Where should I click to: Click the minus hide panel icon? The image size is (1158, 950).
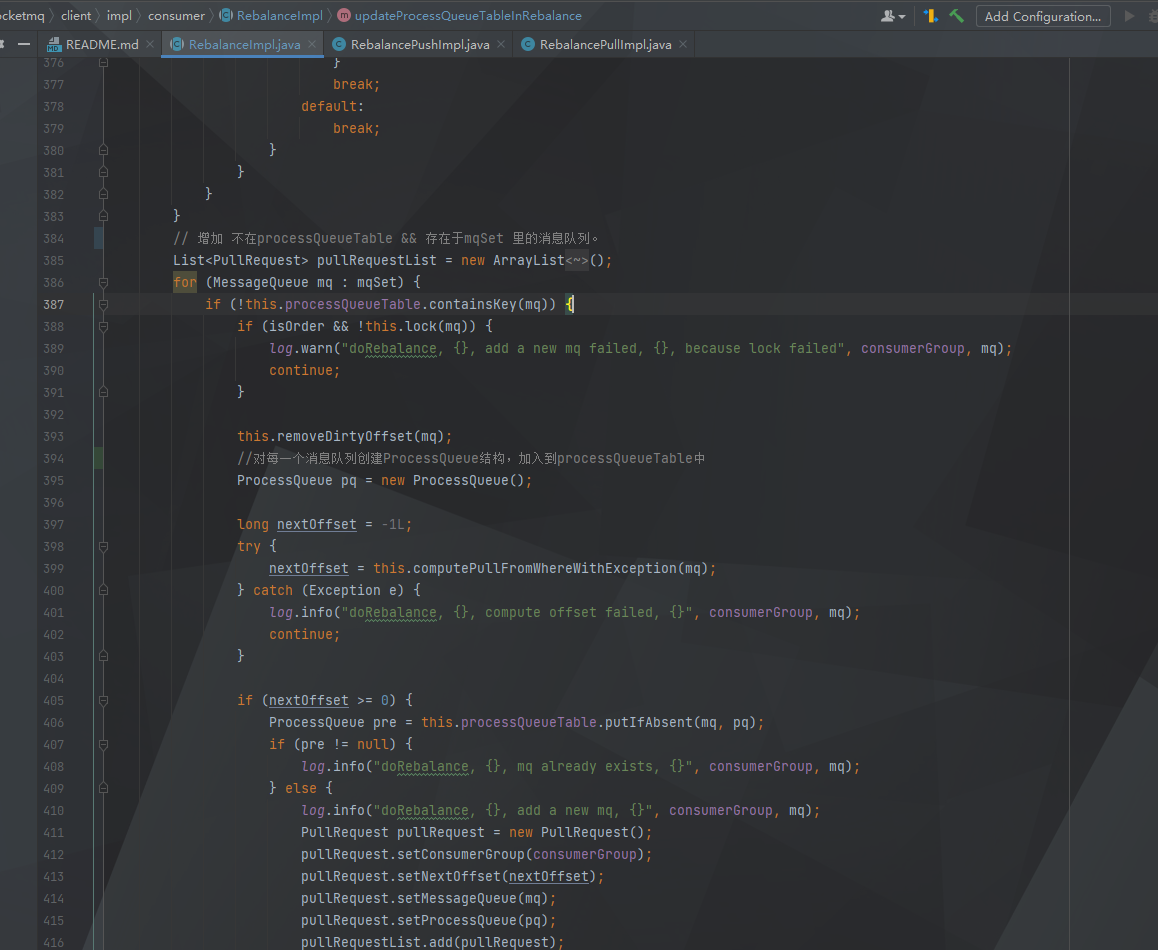(24, 44)
